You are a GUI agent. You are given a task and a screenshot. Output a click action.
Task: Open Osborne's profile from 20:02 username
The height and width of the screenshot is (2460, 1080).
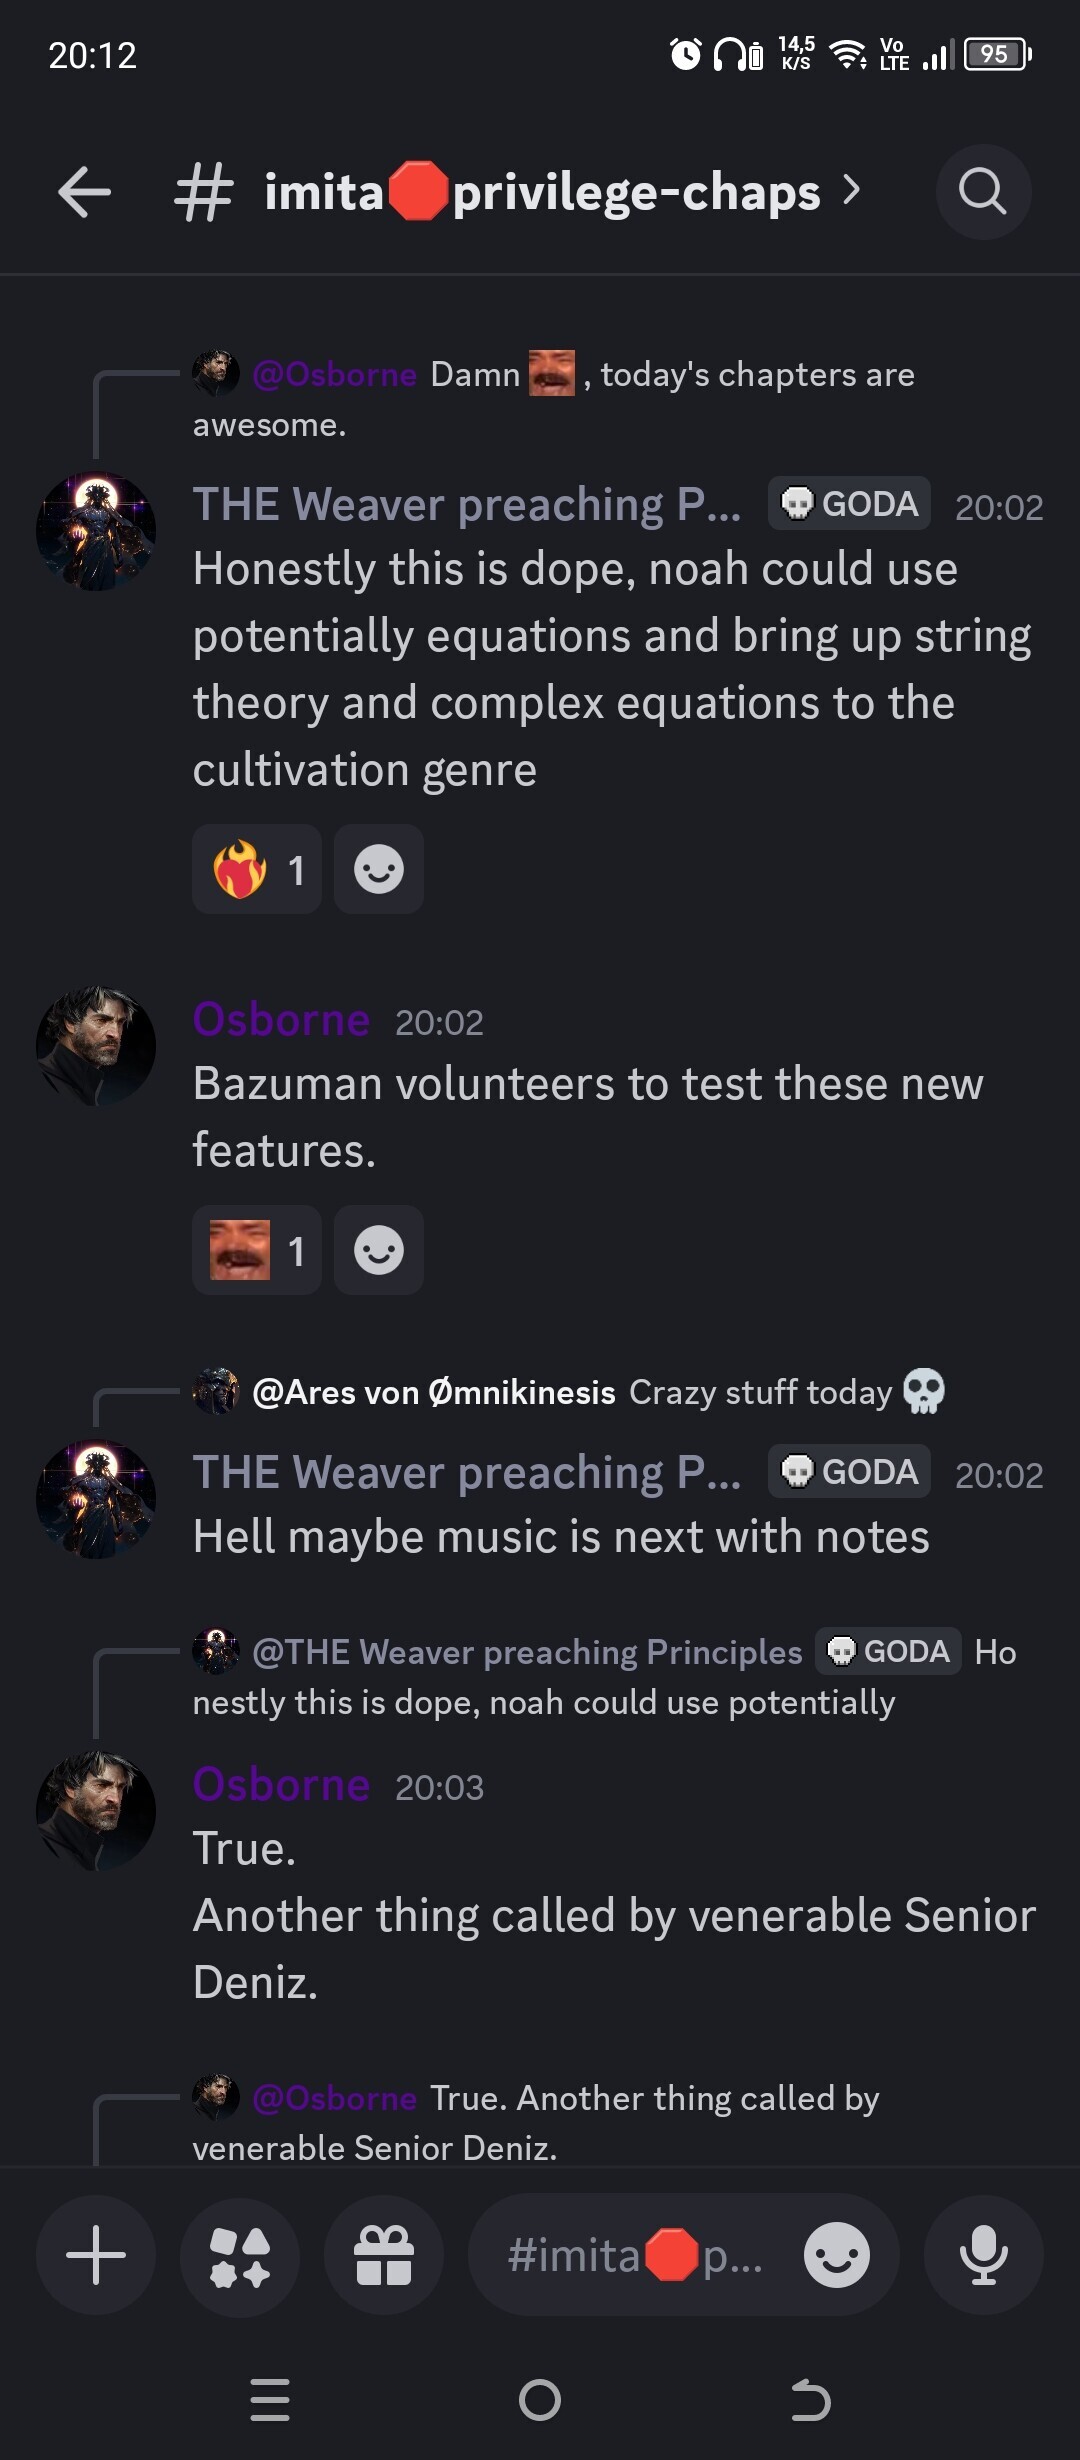coord(281,1020)
